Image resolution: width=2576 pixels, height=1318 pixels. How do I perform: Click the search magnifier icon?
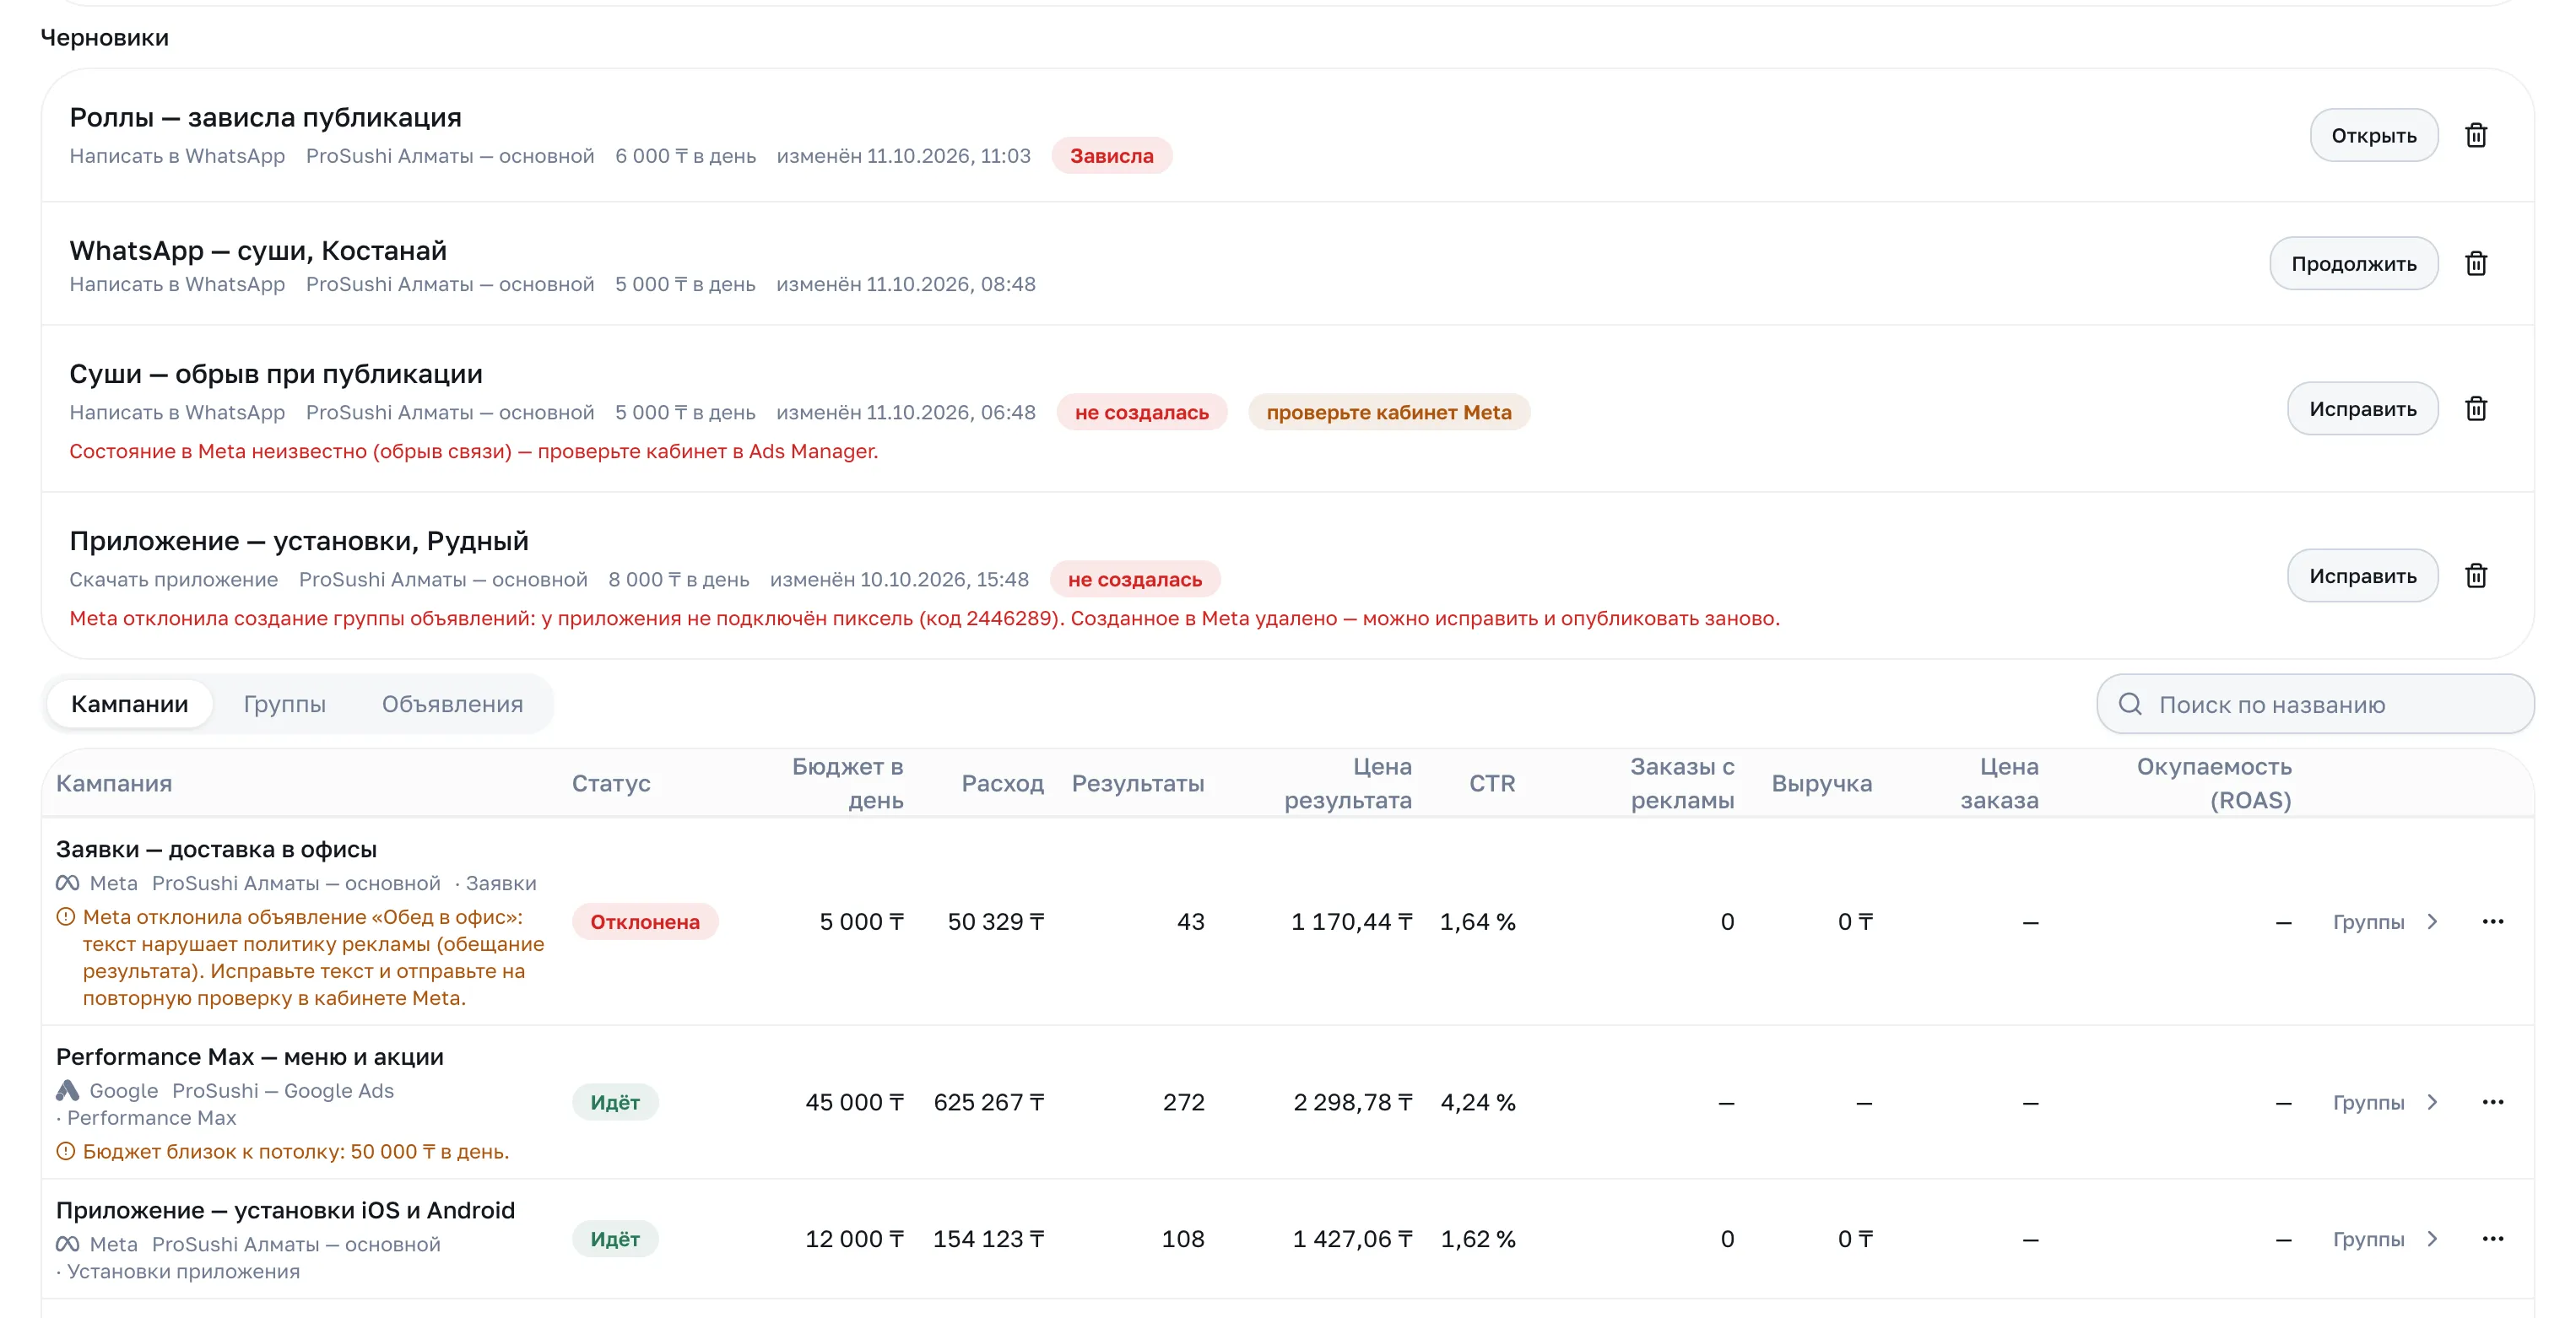coord(2130,704)
